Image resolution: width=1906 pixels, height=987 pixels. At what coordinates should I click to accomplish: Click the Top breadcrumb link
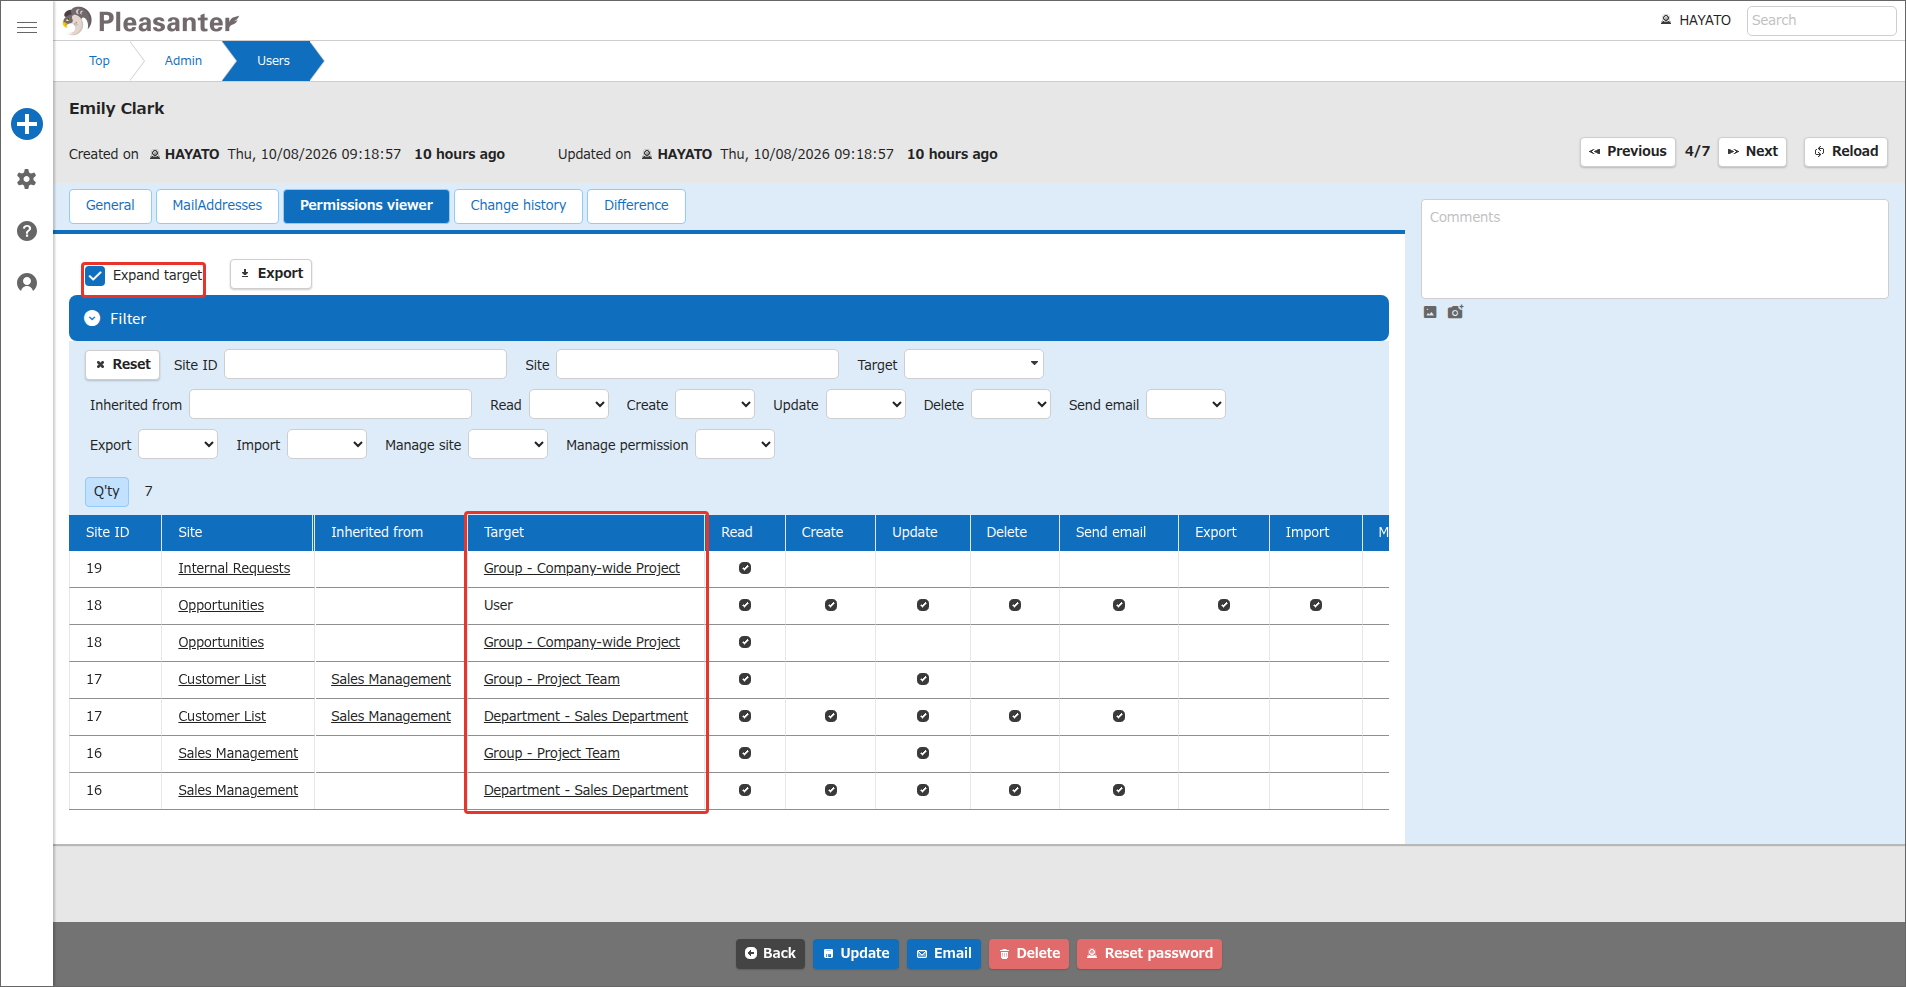point(99,61)
